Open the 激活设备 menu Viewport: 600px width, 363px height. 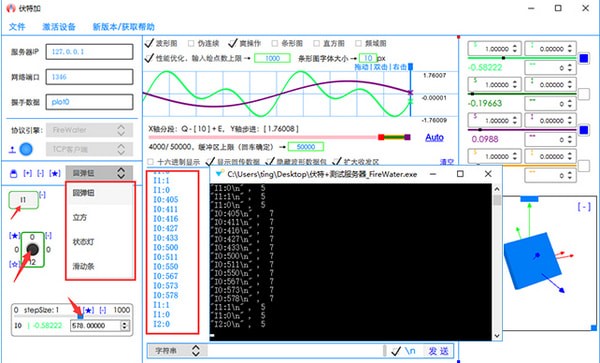point(59,27)
